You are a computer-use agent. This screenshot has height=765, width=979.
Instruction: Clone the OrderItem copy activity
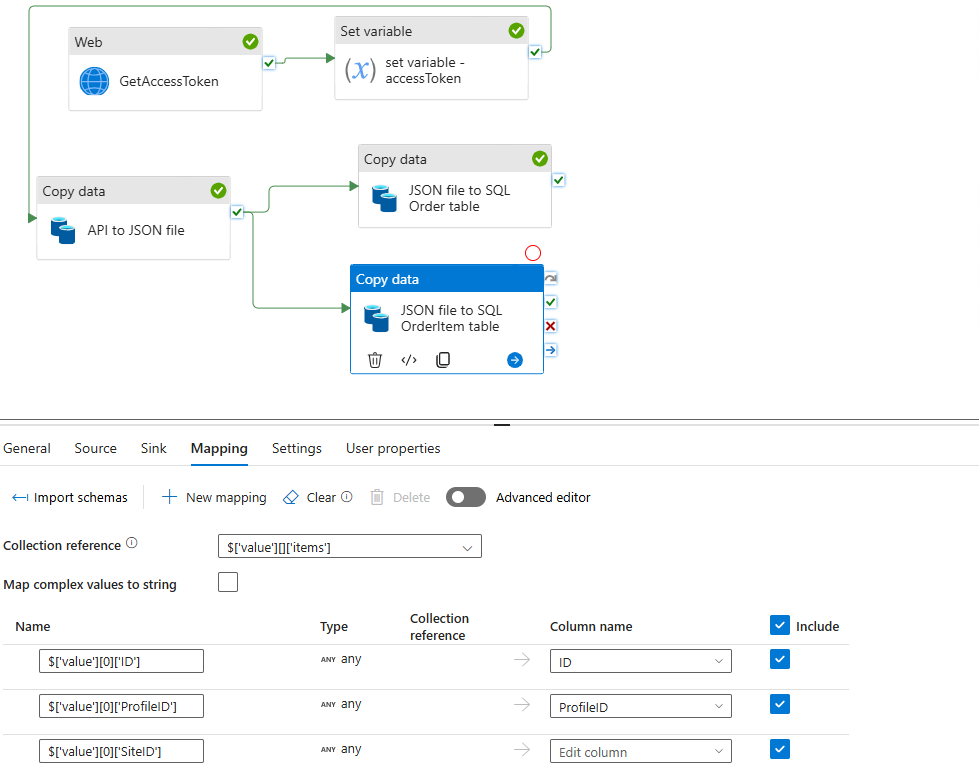(x=443, y=360)
